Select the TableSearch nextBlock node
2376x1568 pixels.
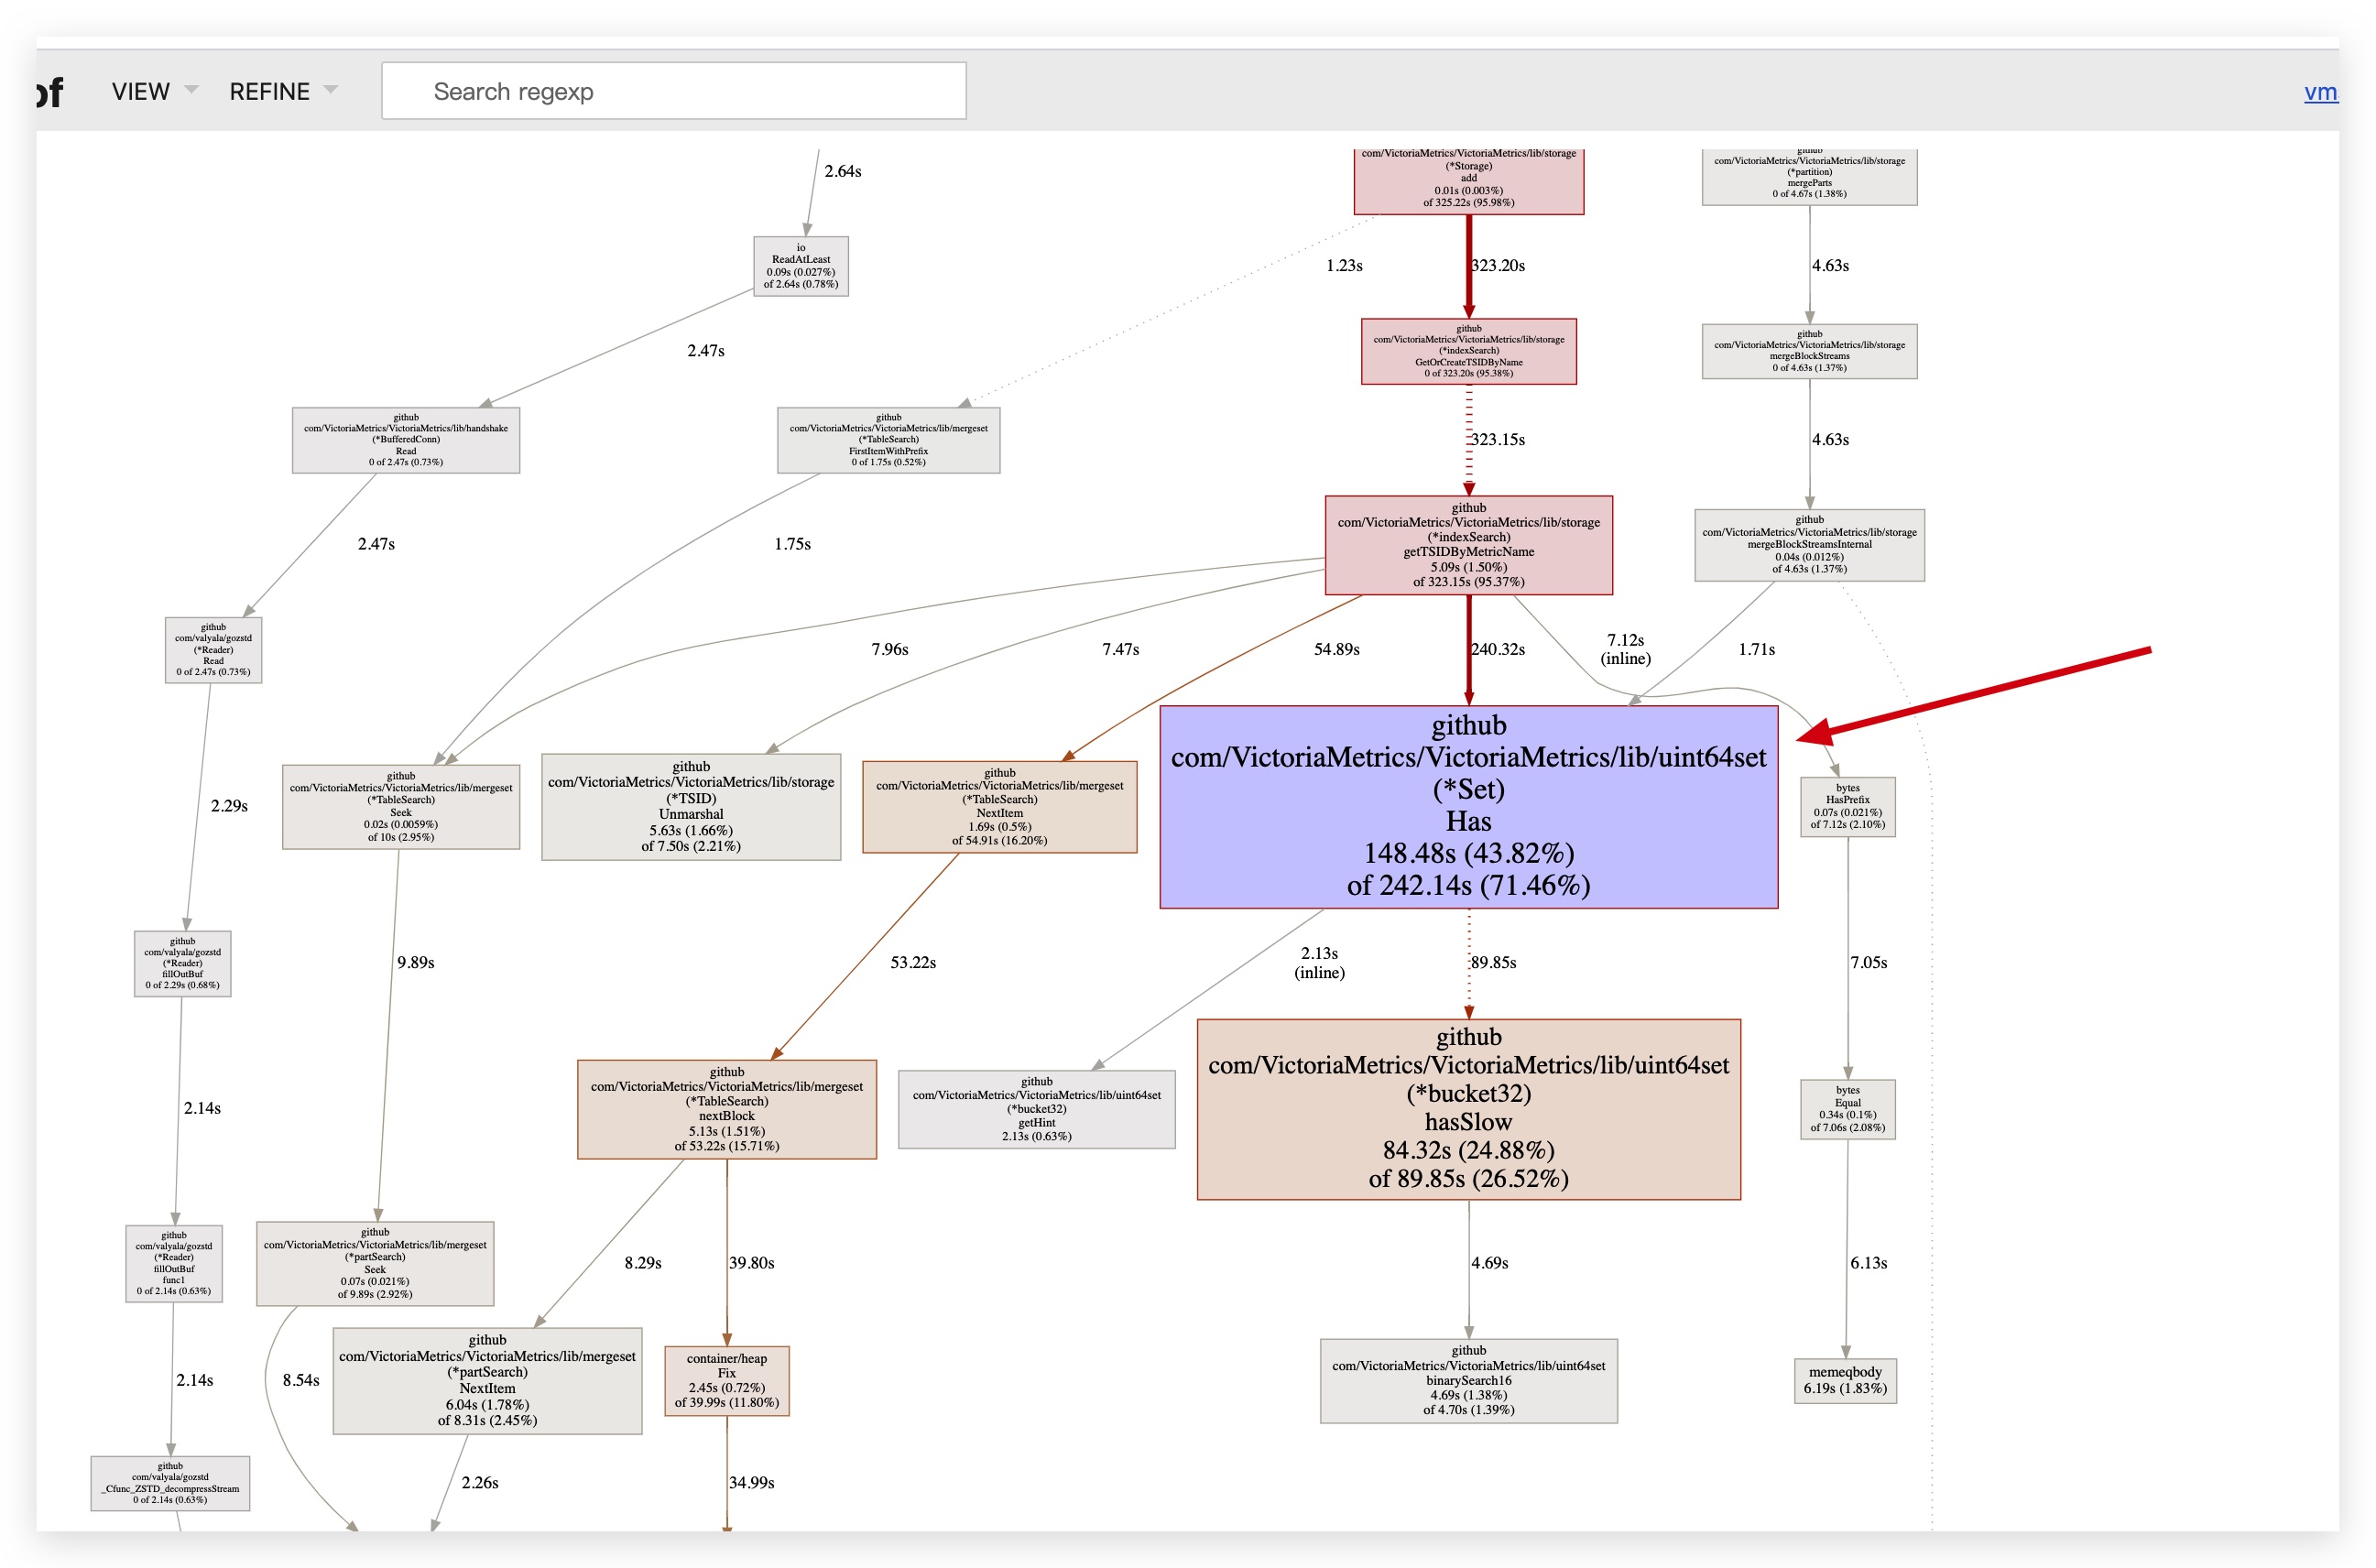coord(726,1108)
